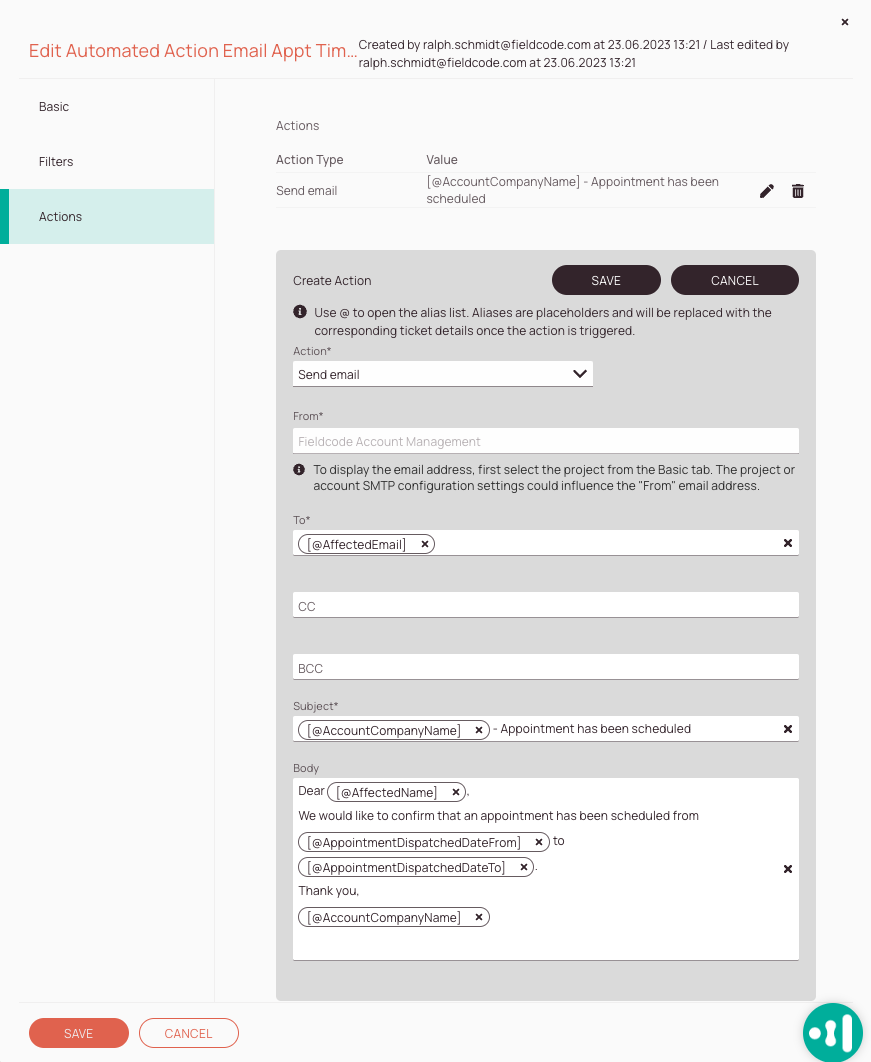This screenshot has height=1062, width=871.
Task: Remove AccountCompanyName tag from Subject field
Action: [x=479, y=730]
